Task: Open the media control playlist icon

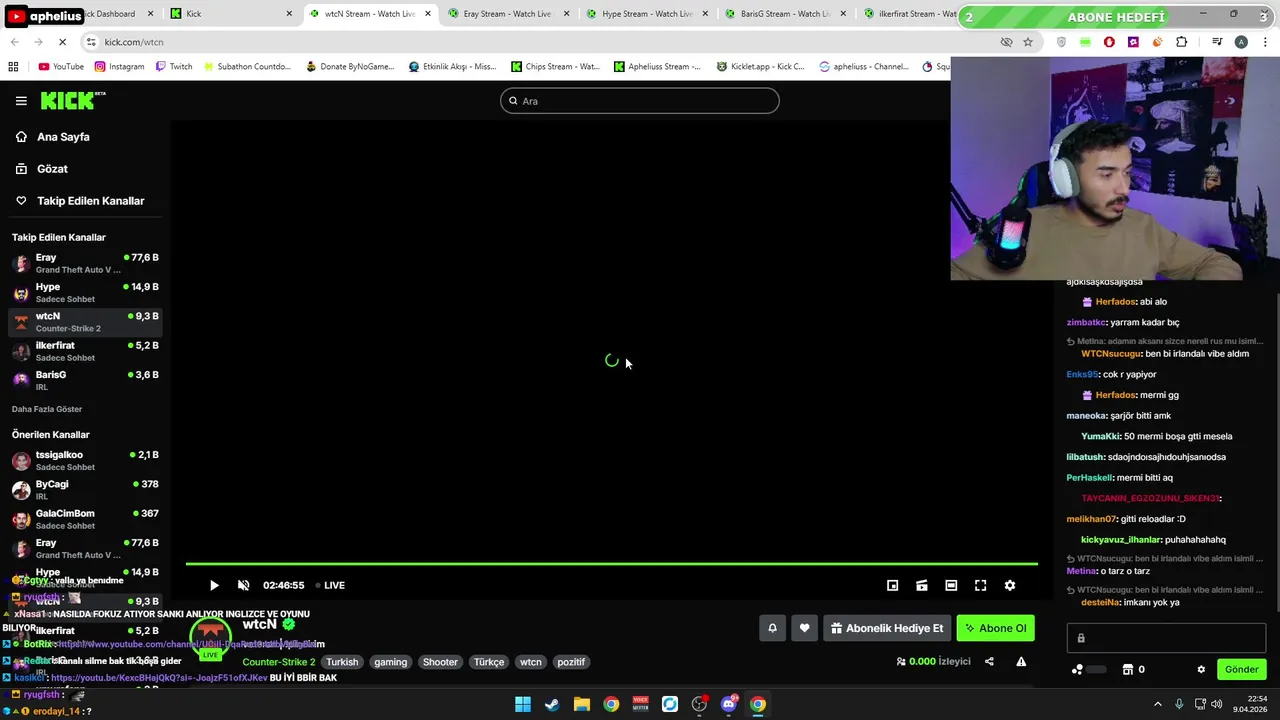Action: pyautogui.click(x=1217, y=42)
